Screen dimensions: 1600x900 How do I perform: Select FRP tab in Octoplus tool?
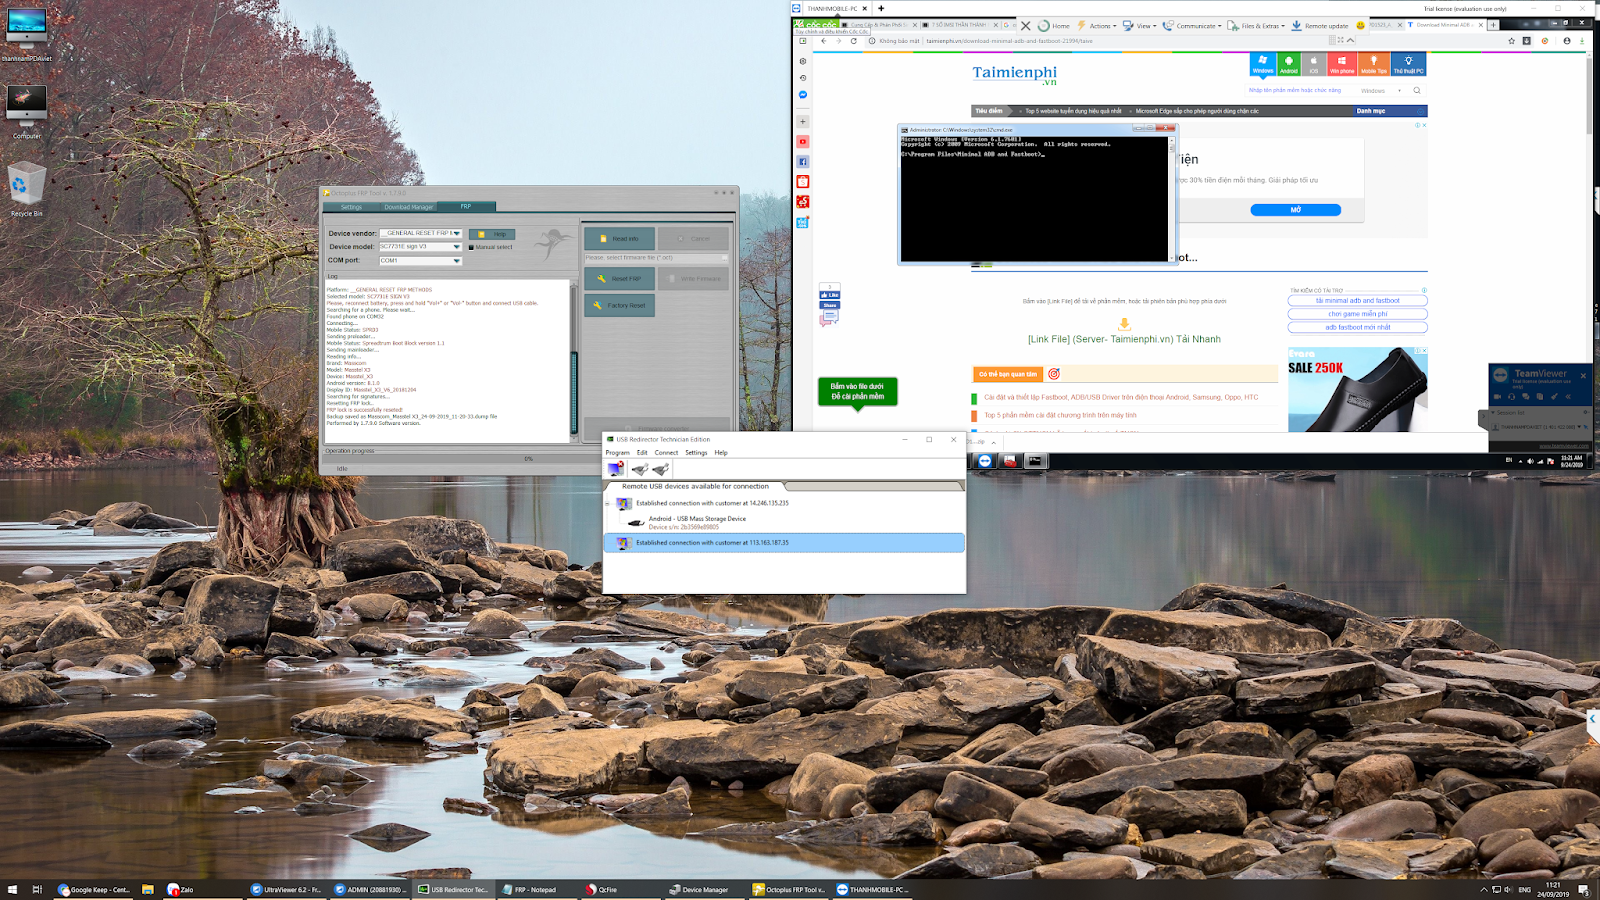(466, 207)
